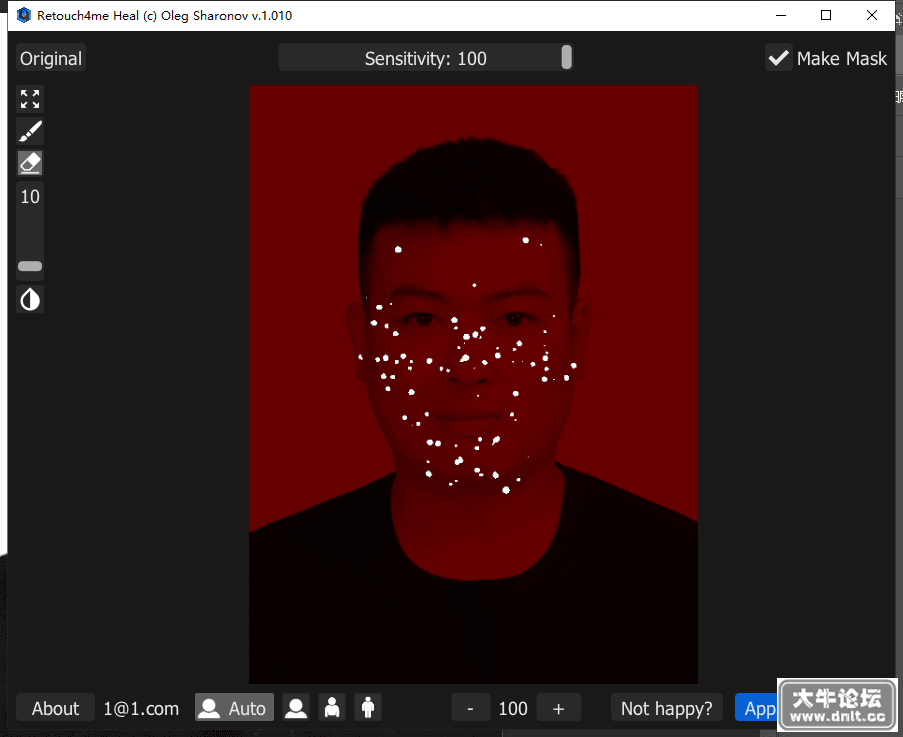Minimize the Retouch4me Heal window
The width and height of the screenshot is (903, 737).
click(781, 15)
